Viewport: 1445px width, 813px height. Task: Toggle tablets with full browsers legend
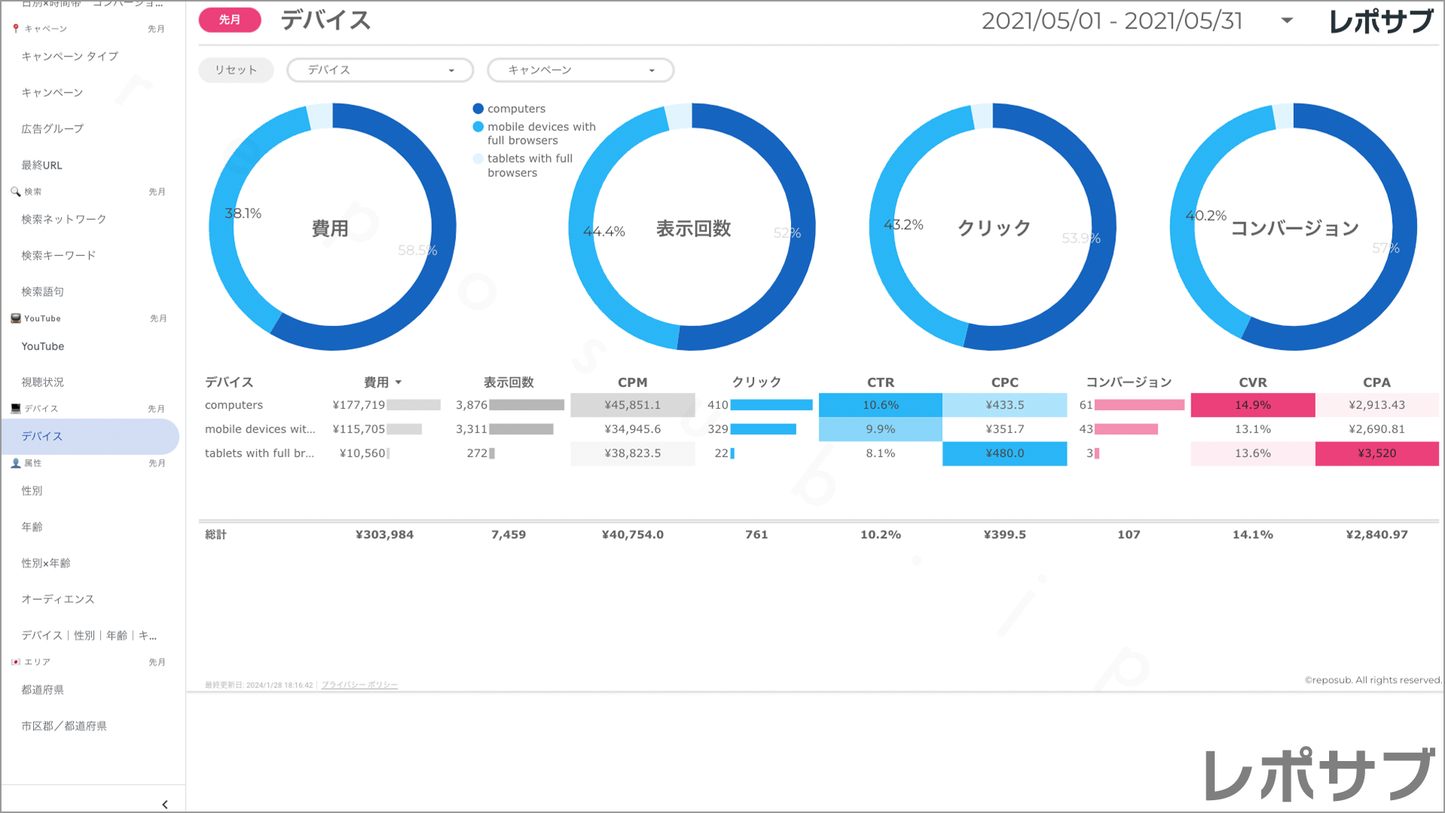(x=529, y=165)
